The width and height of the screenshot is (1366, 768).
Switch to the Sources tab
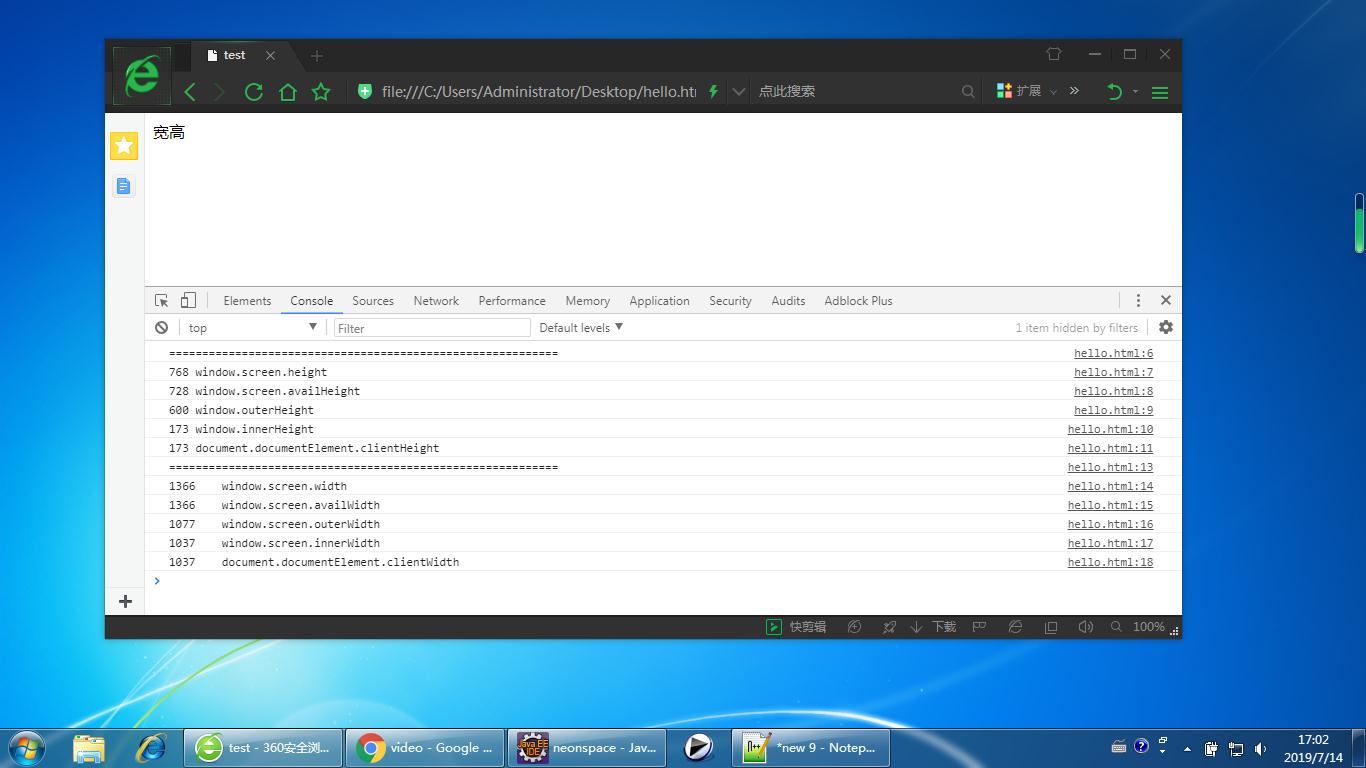click(373, 301)
